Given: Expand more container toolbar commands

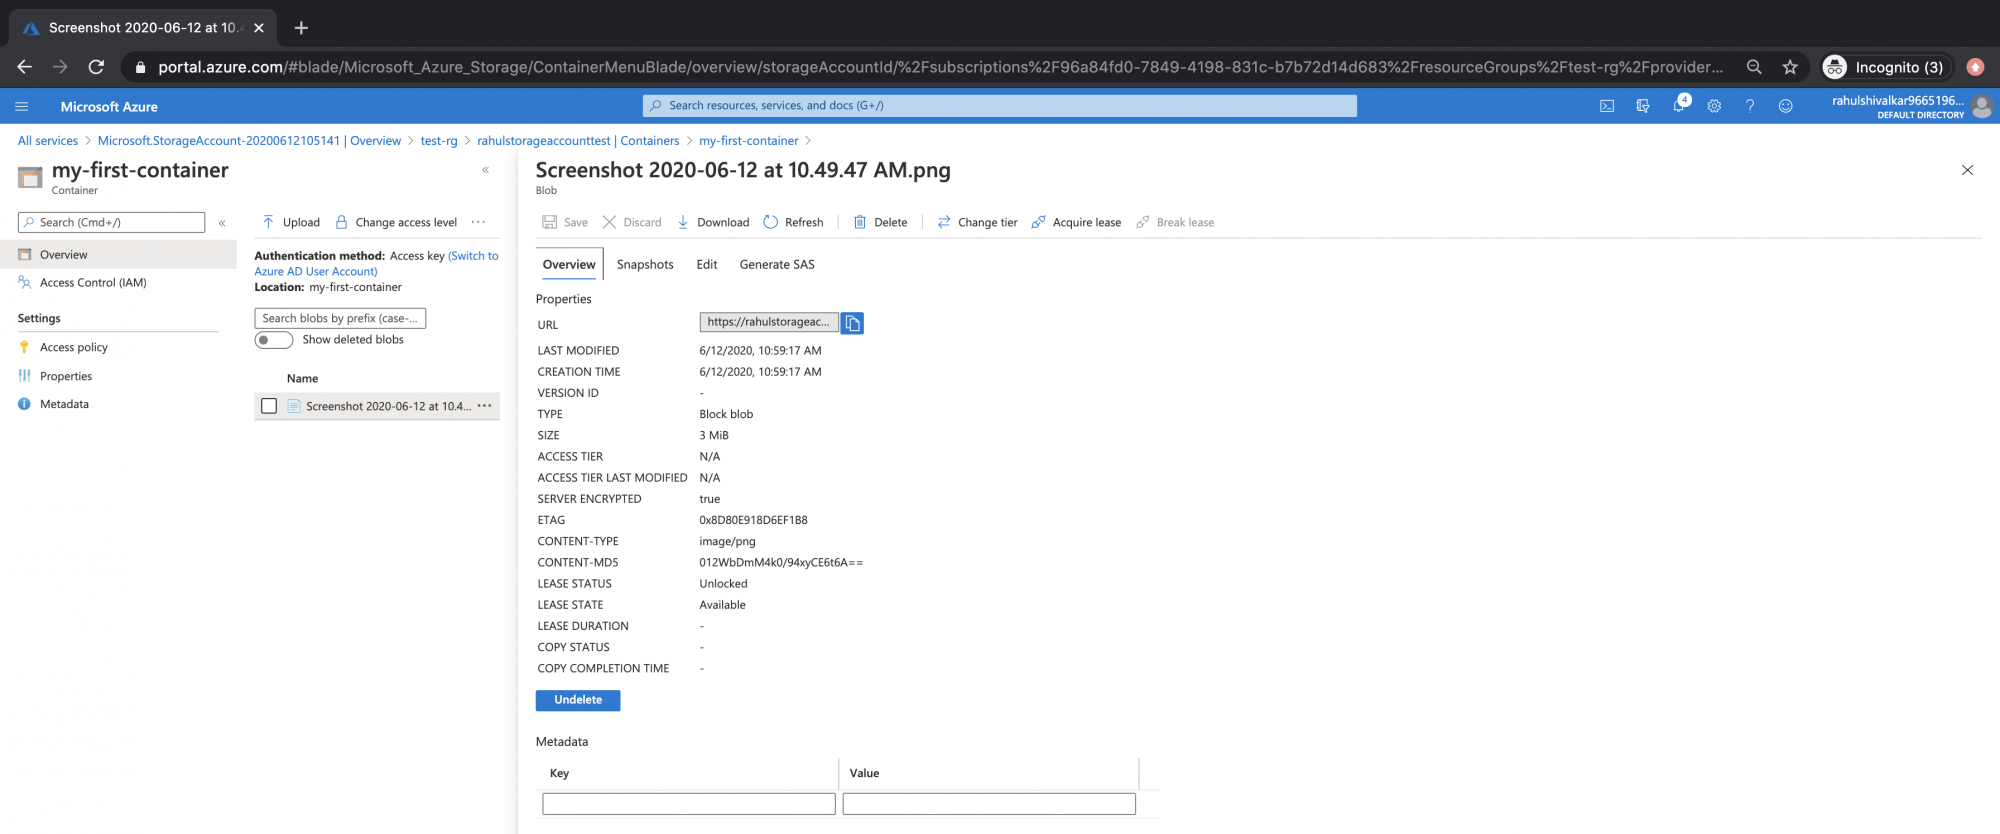Looking at the screenshot, I should (478, 222).
